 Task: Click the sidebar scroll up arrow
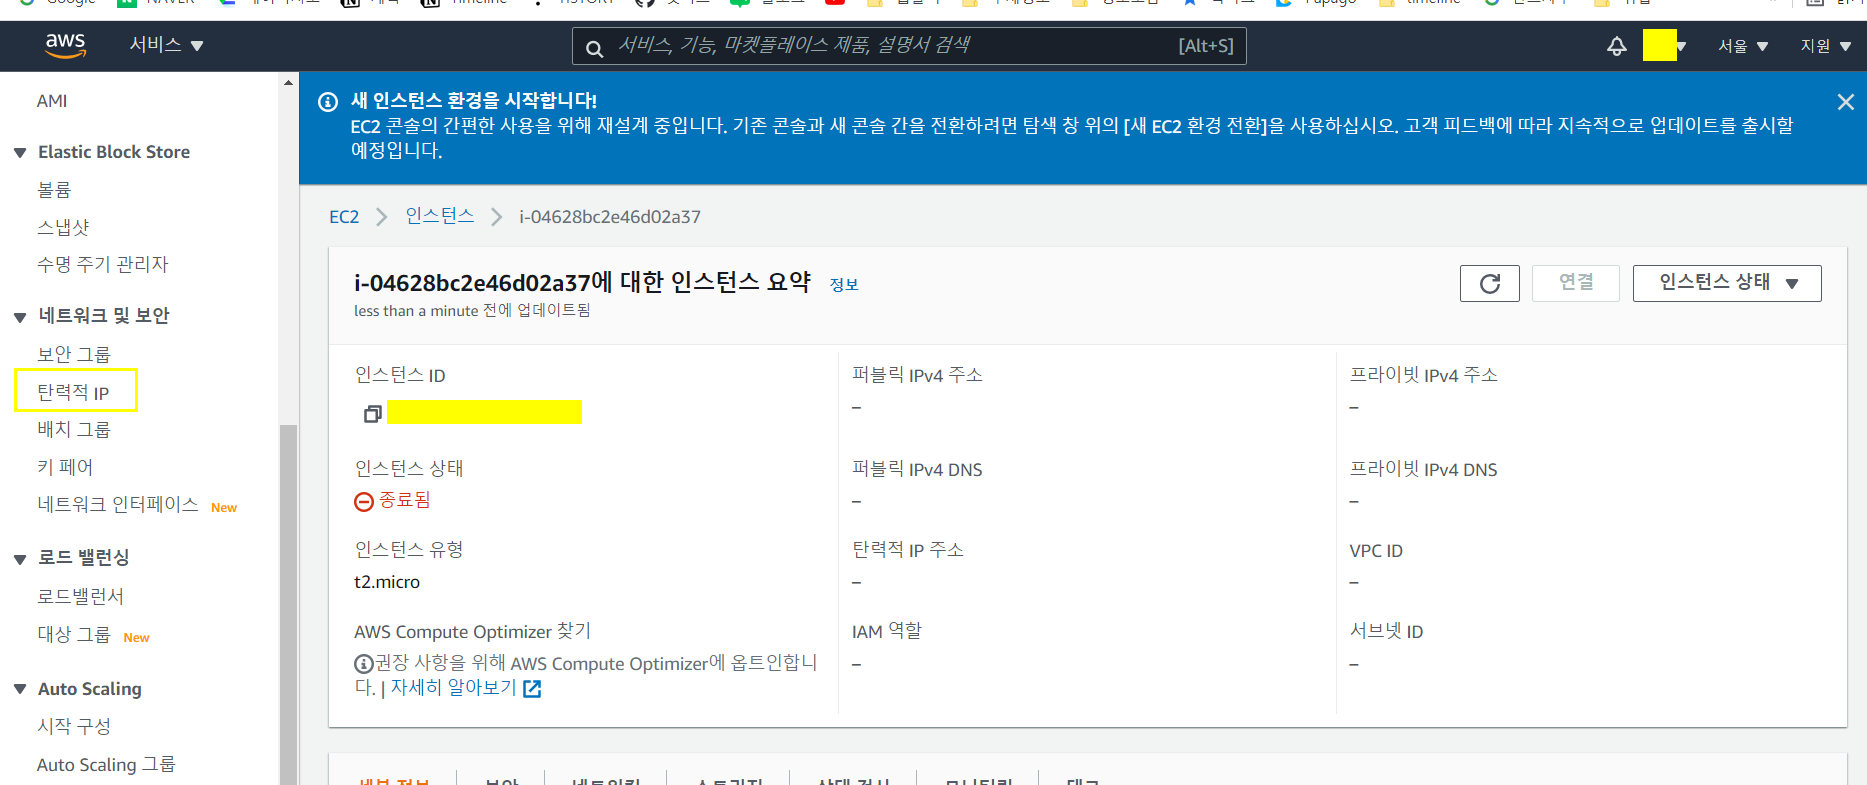[x=288, y=82]
